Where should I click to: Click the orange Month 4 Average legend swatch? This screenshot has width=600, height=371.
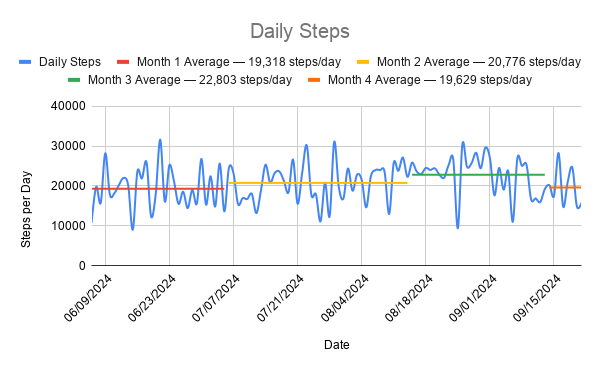pyautogui.click(x=314, y=80)
